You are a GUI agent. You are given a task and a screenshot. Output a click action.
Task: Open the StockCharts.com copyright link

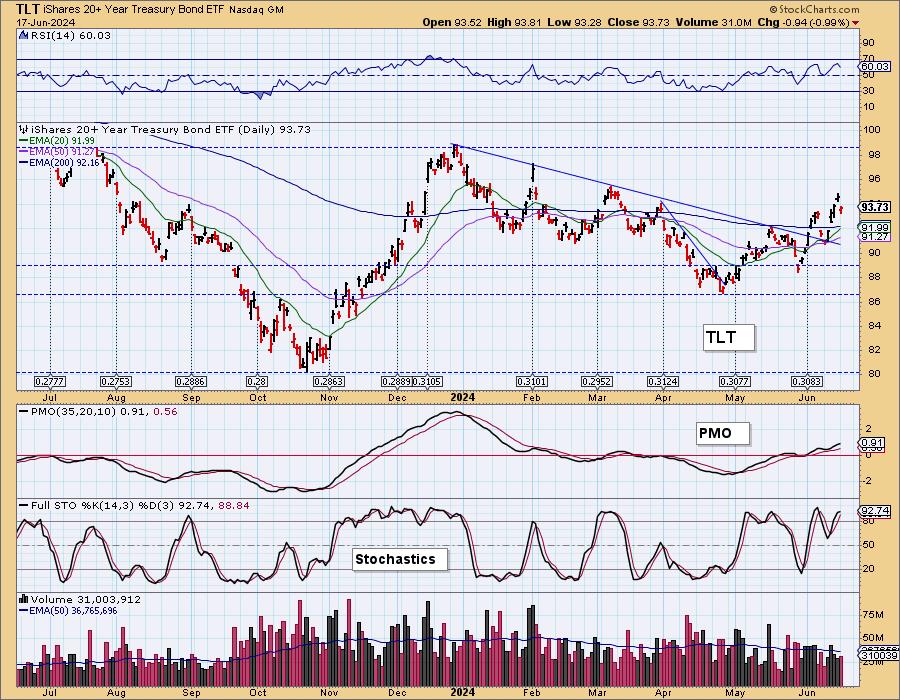pos(814,9)
